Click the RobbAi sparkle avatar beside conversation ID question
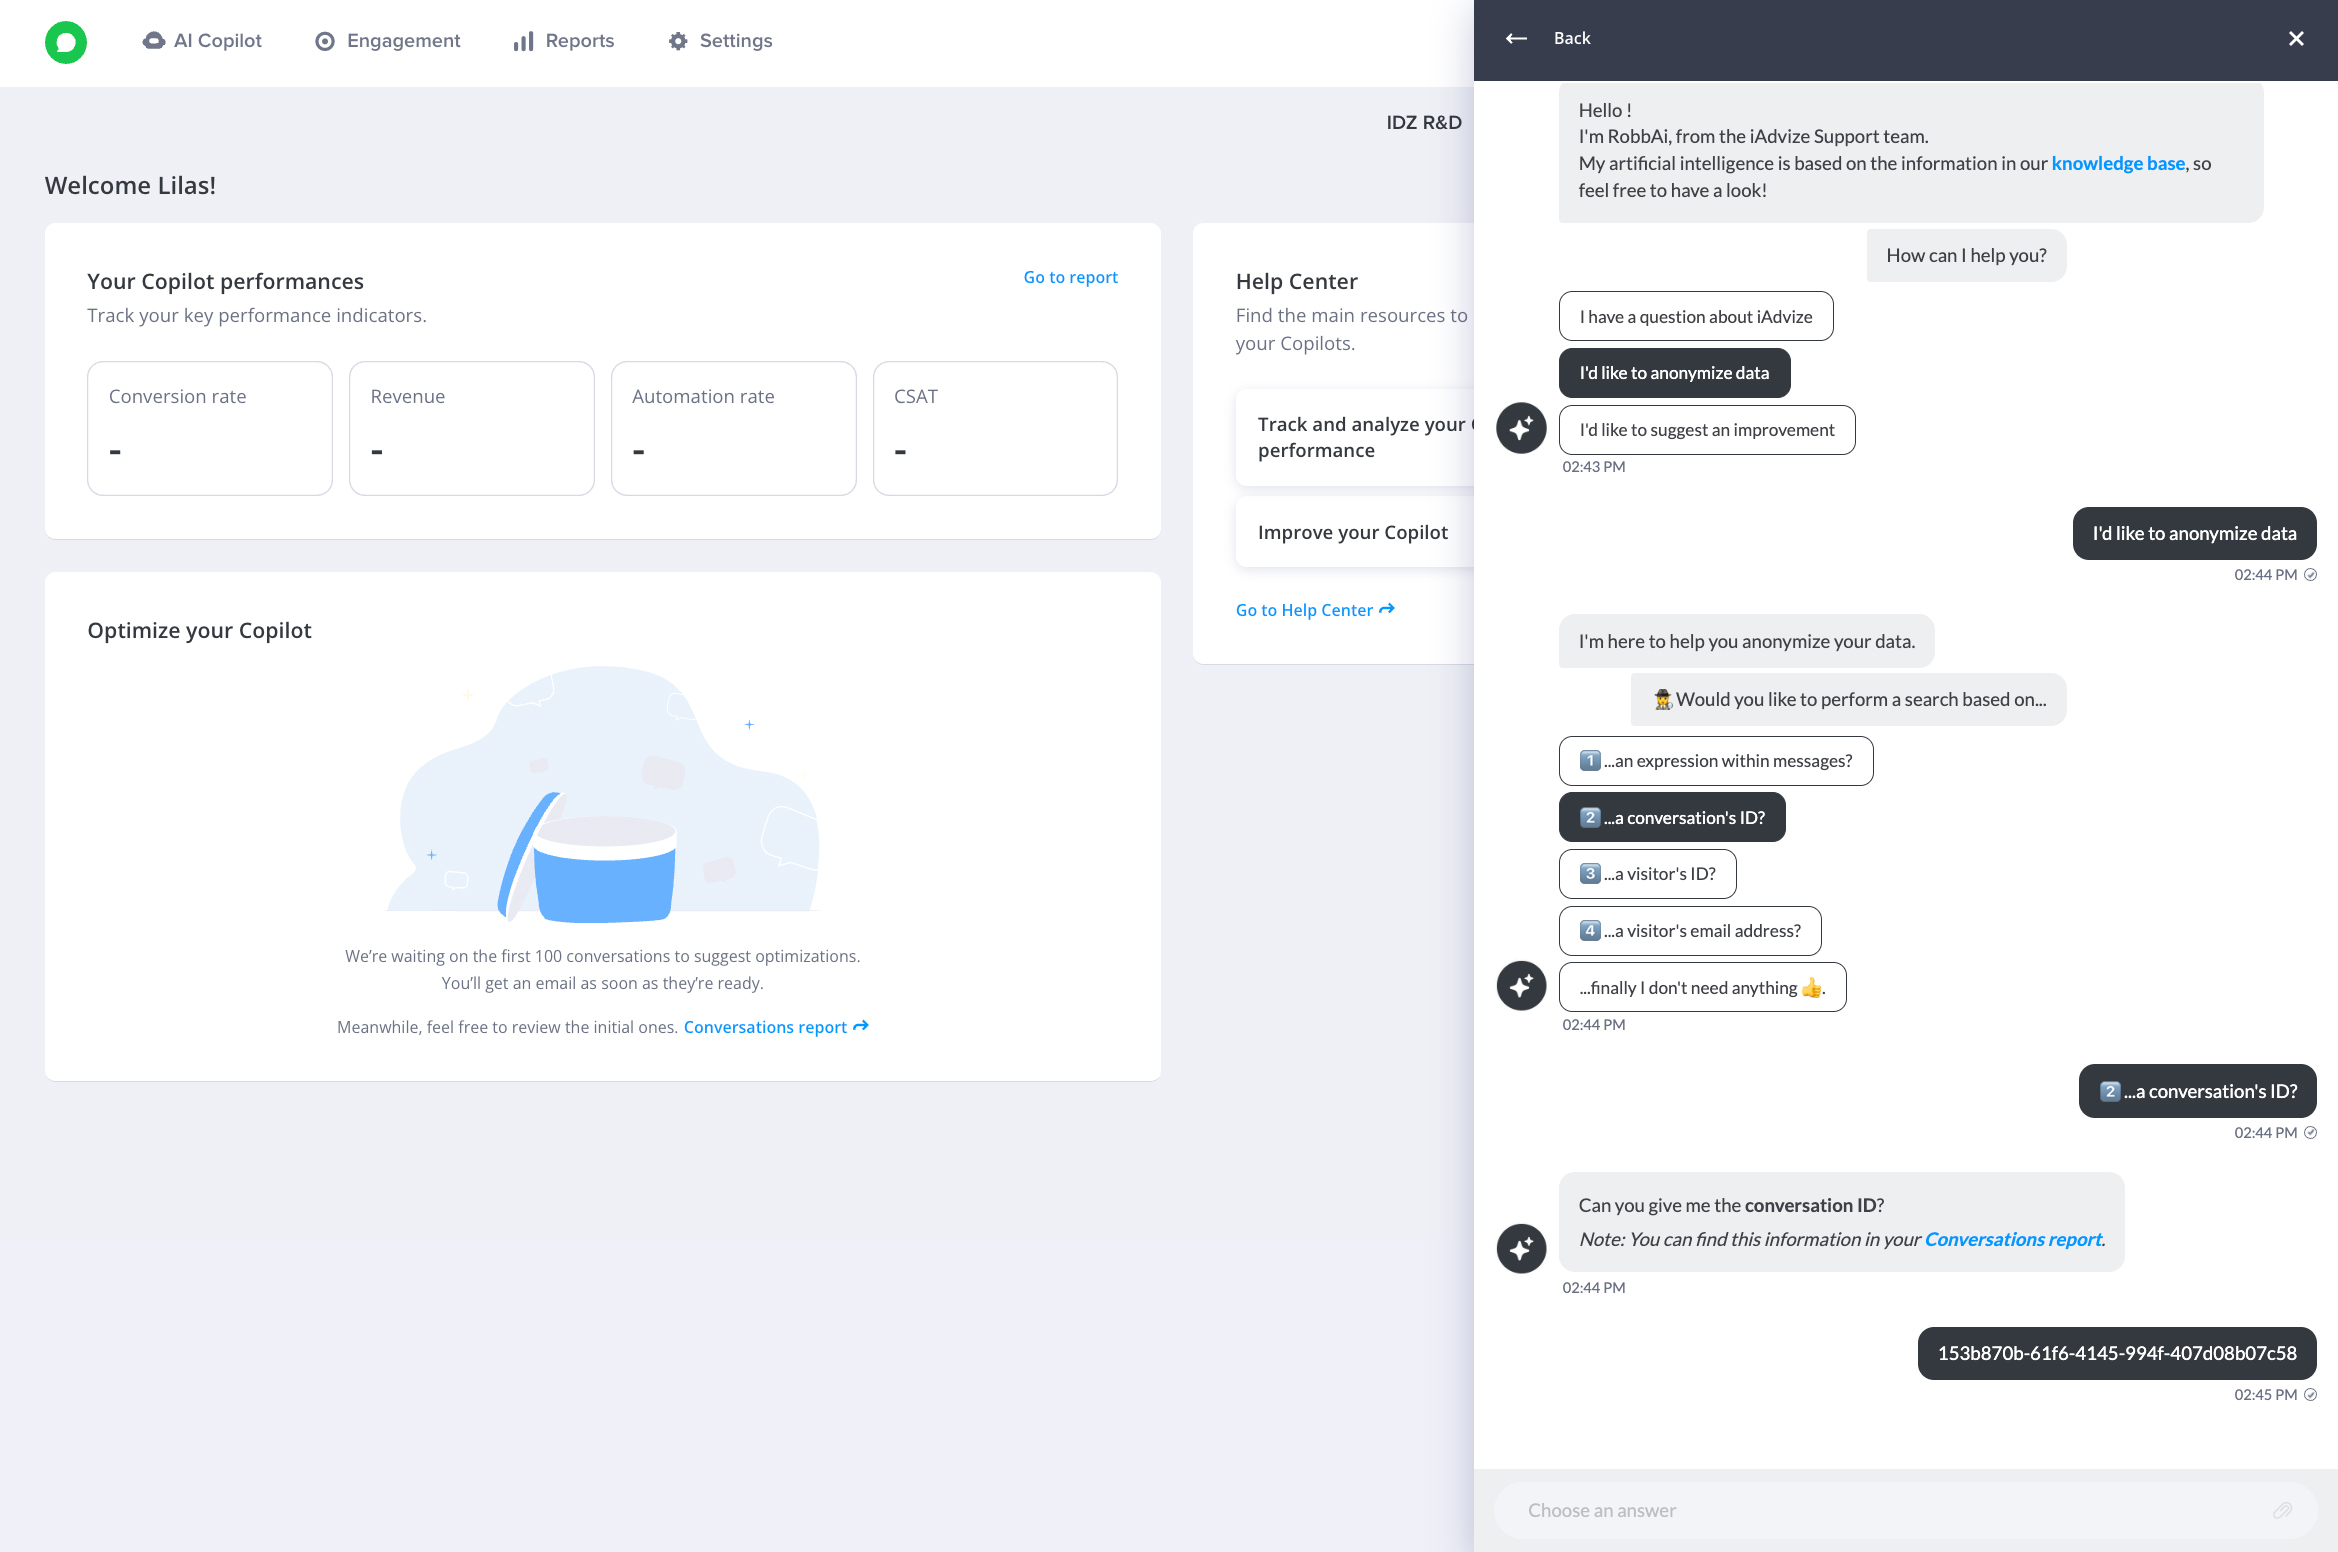Viewport: 2338px width, 1552px height. point(1521,1248)
